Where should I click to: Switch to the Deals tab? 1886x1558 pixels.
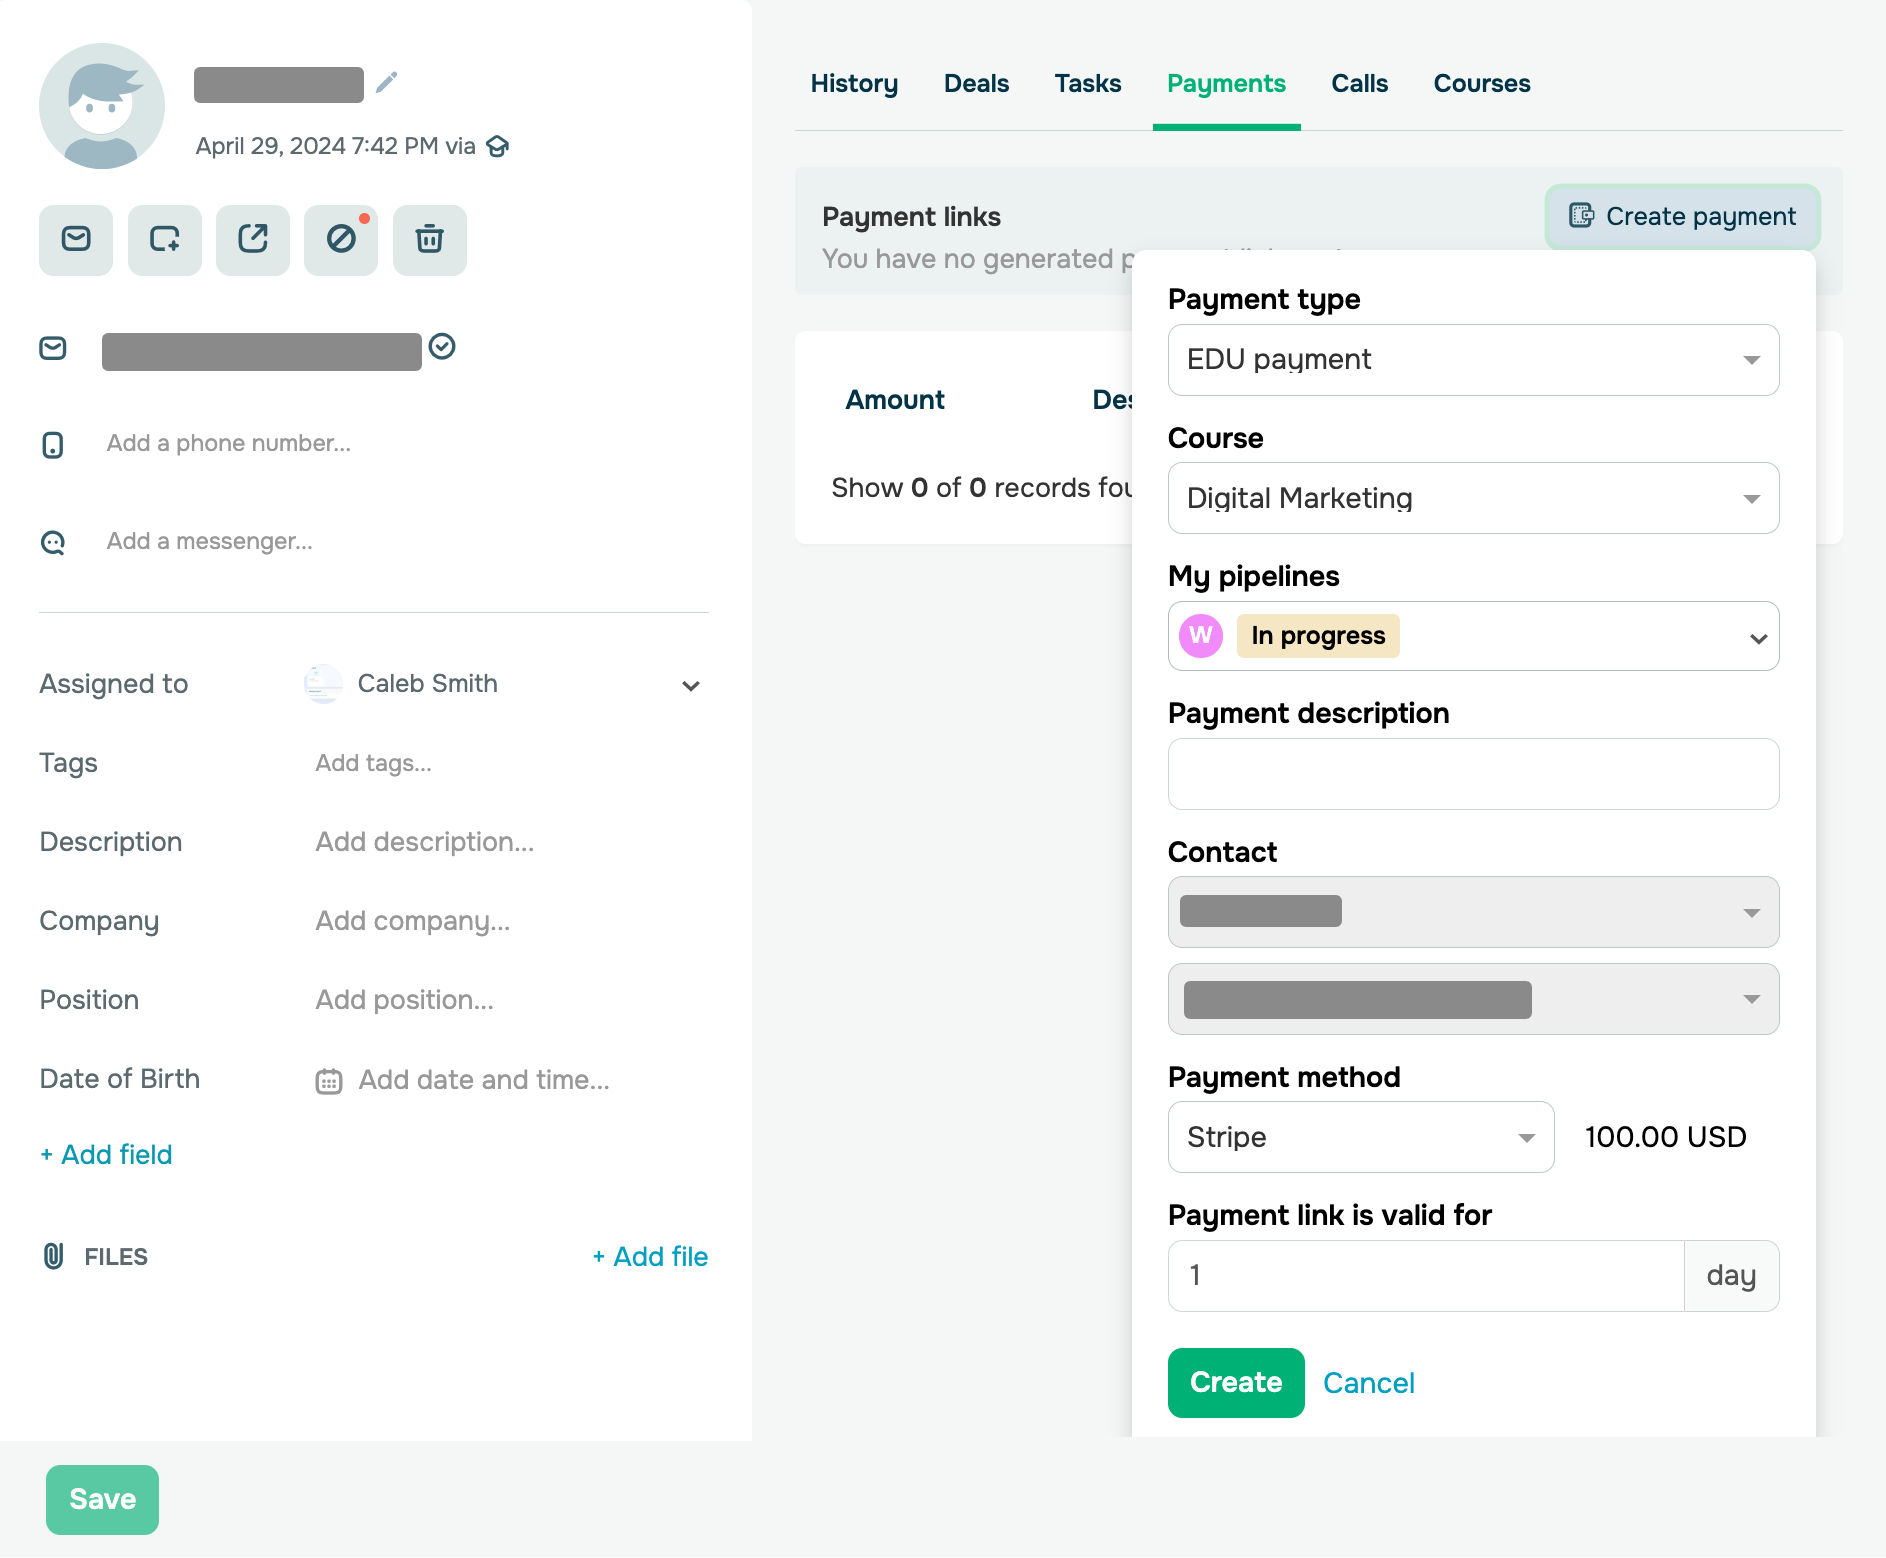pos(975,84)
